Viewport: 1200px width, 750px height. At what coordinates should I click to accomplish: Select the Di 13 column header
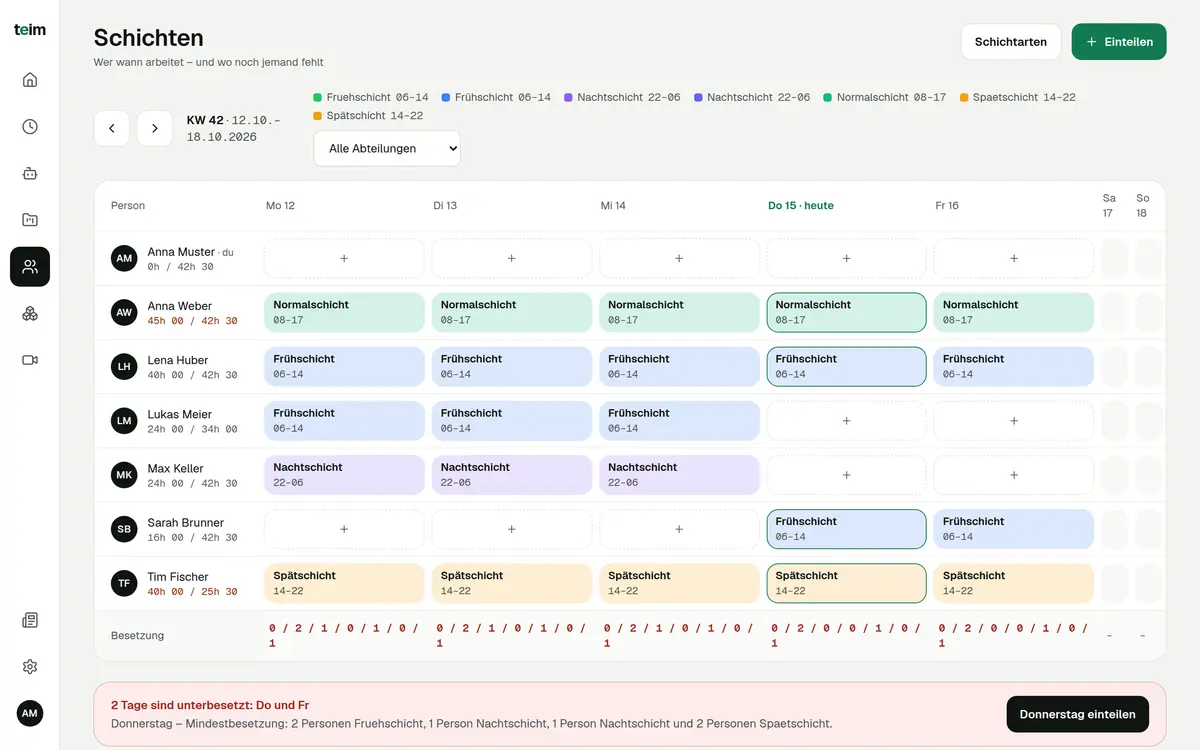tap(445, 206)
